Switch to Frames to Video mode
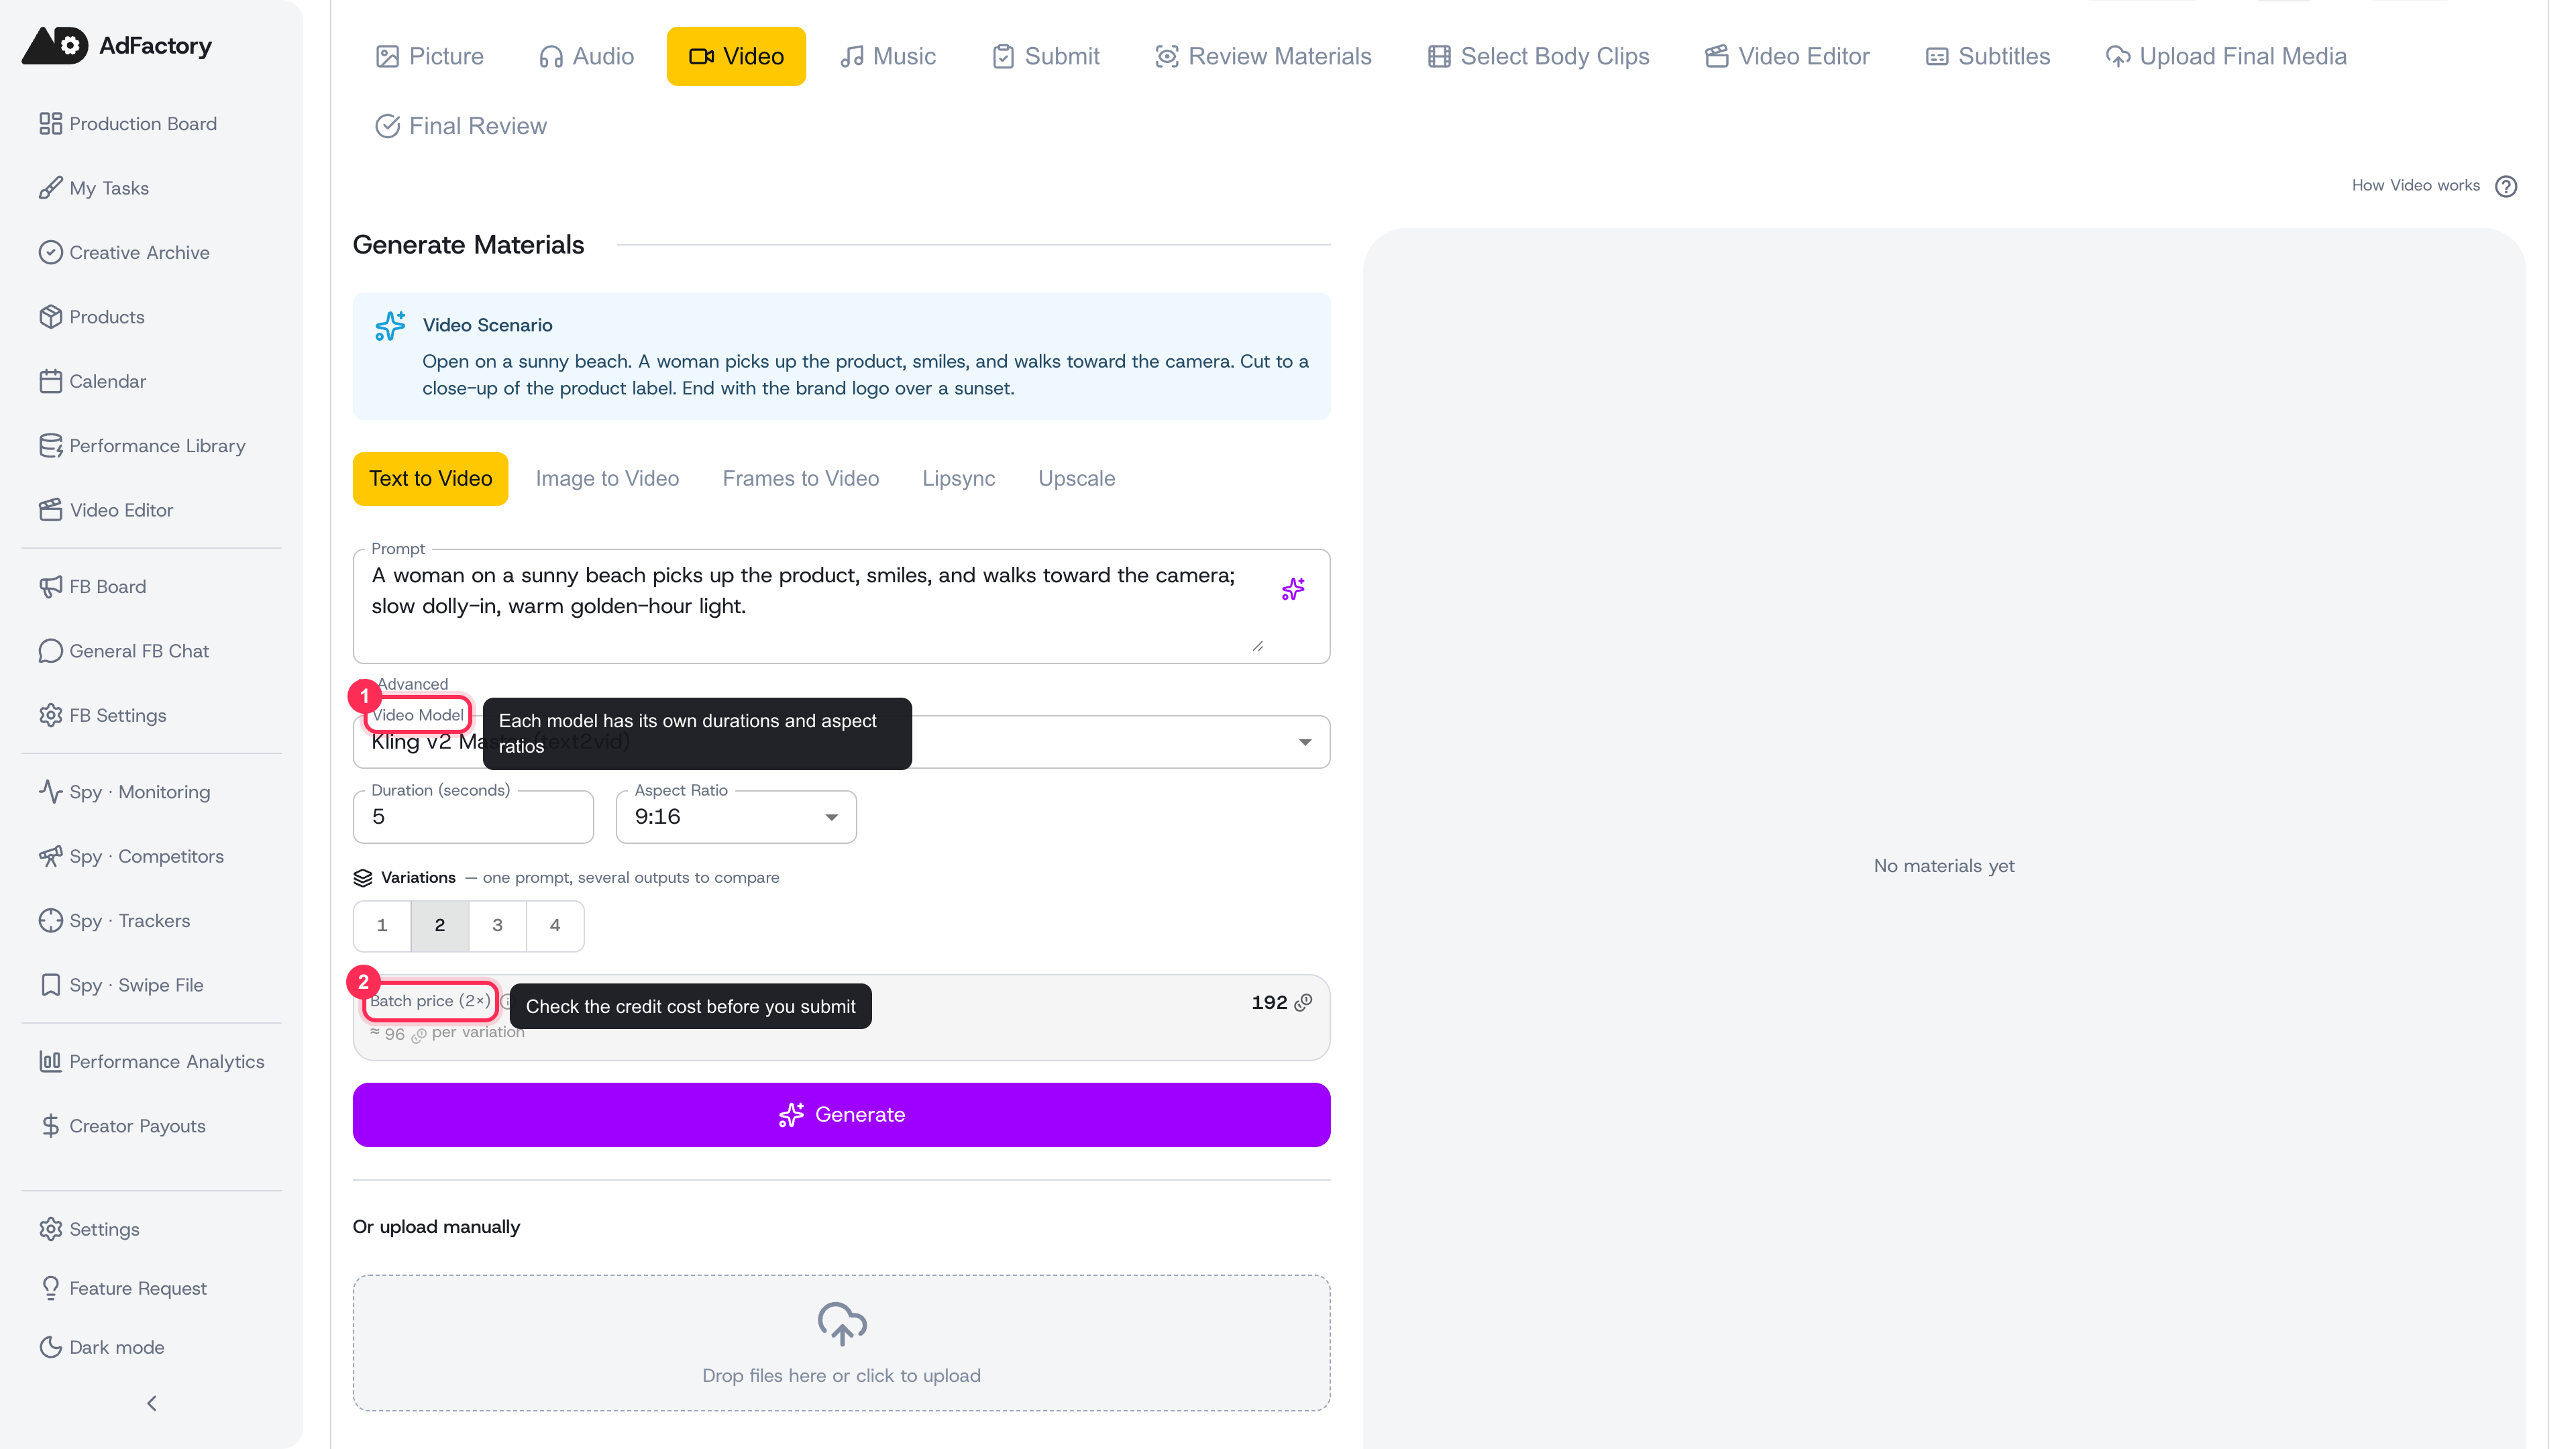Screen dimensions: 2576x1449 tap(801, 479)
